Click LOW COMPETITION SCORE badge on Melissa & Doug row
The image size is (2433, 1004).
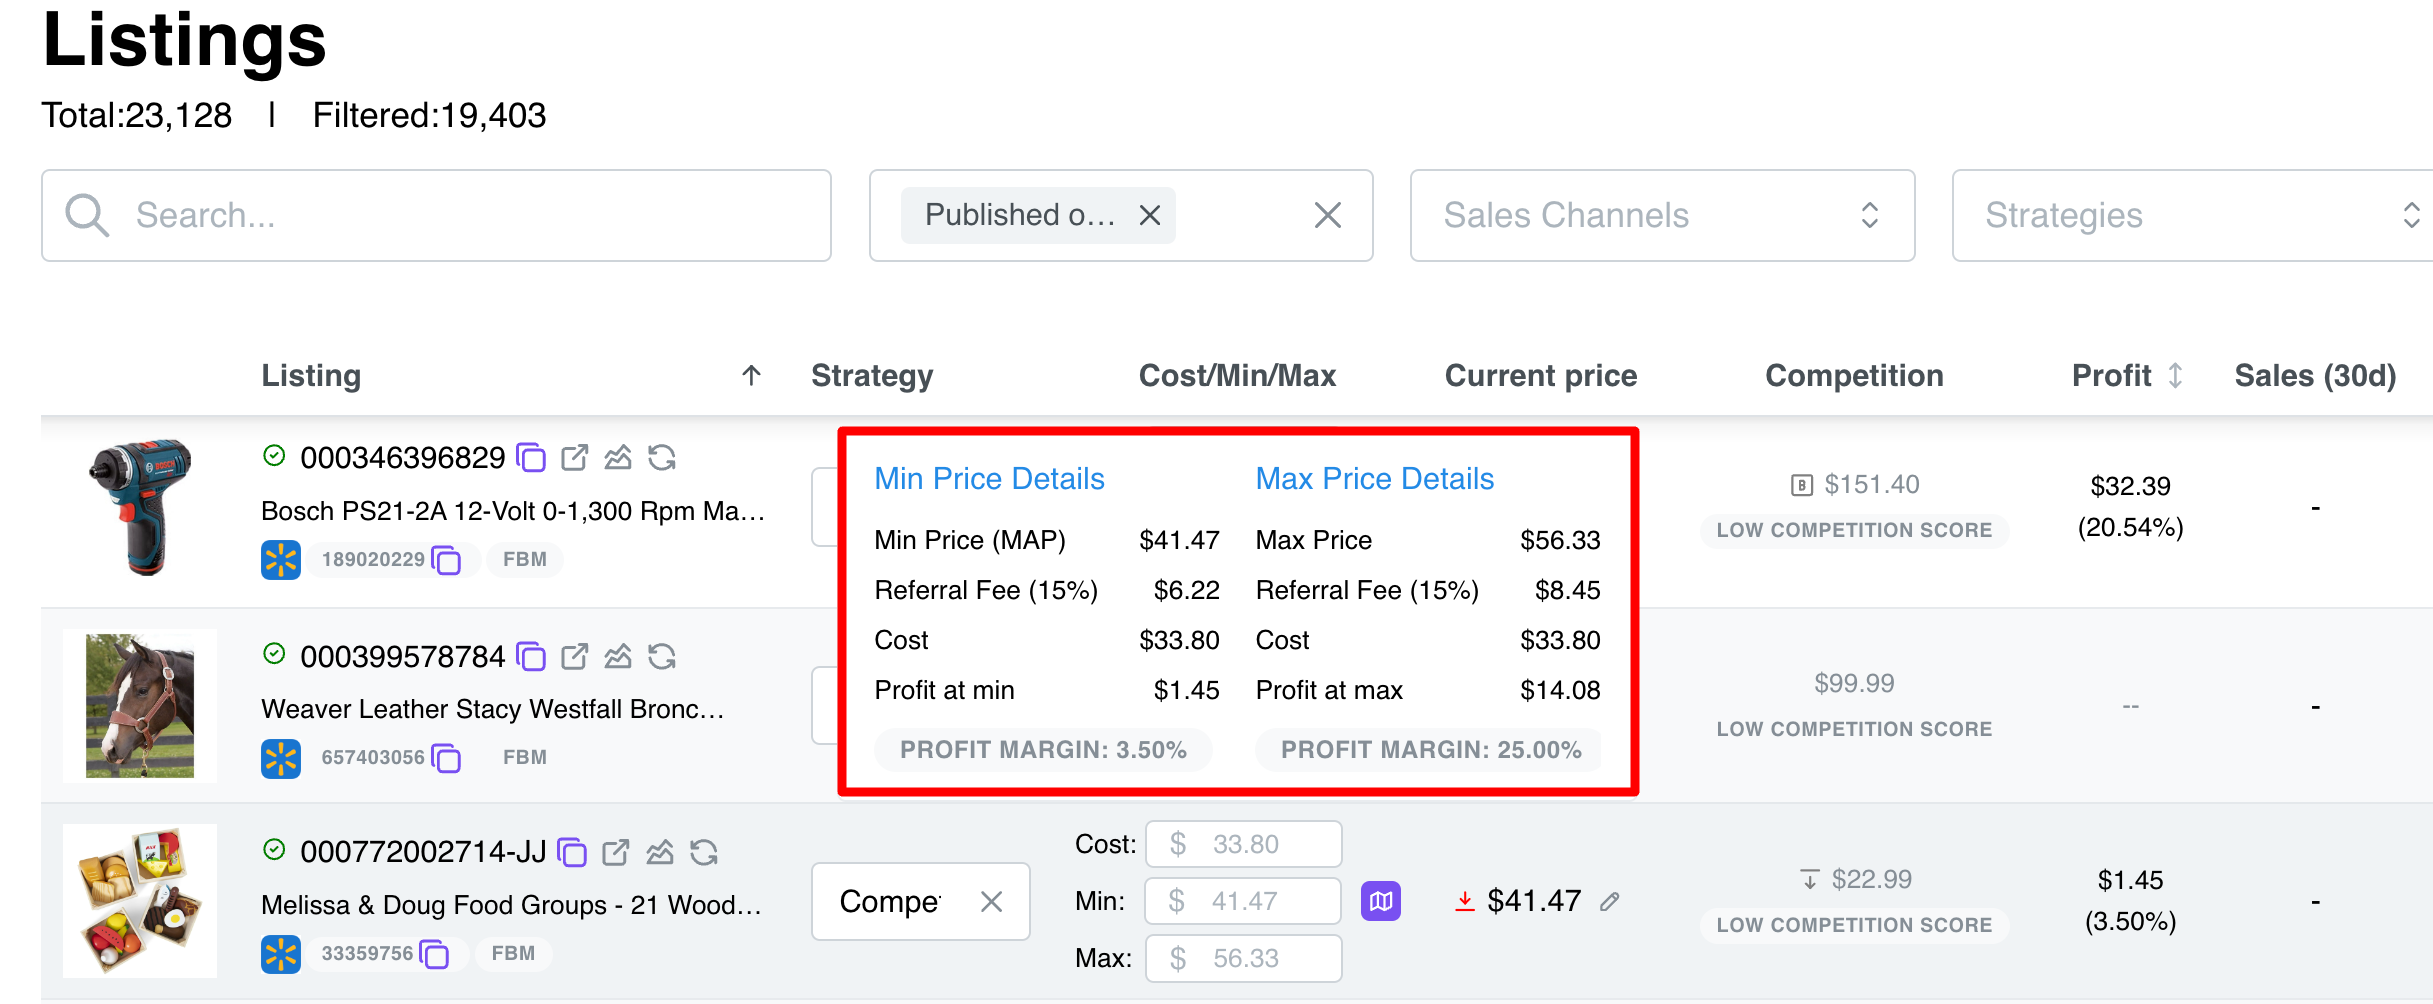tap(1854, 925)
